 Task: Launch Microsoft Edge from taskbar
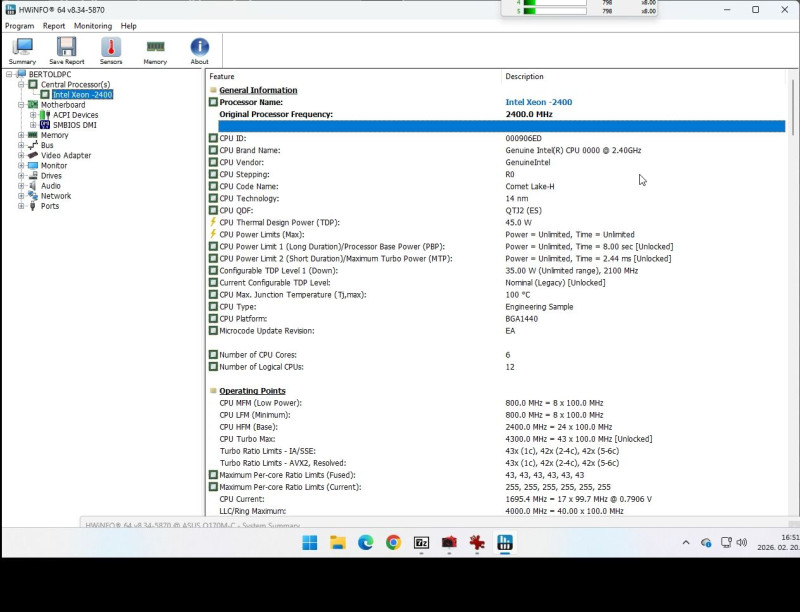click(365, 543)
